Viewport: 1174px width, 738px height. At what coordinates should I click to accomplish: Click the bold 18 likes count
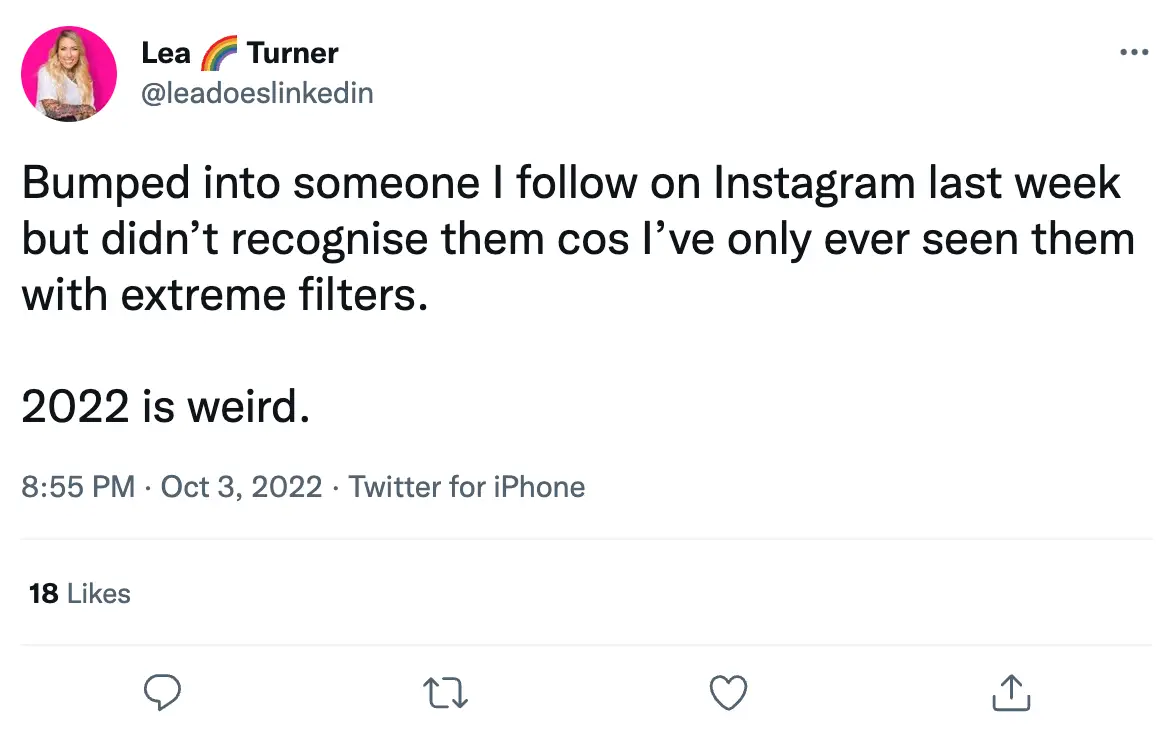click(43, 594)
